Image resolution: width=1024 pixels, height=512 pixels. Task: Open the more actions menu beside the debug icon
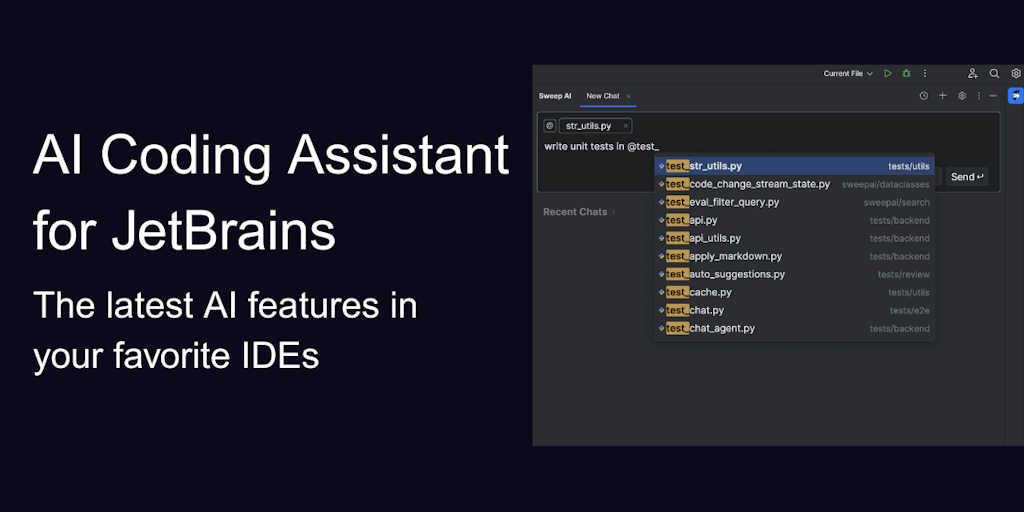925,74
